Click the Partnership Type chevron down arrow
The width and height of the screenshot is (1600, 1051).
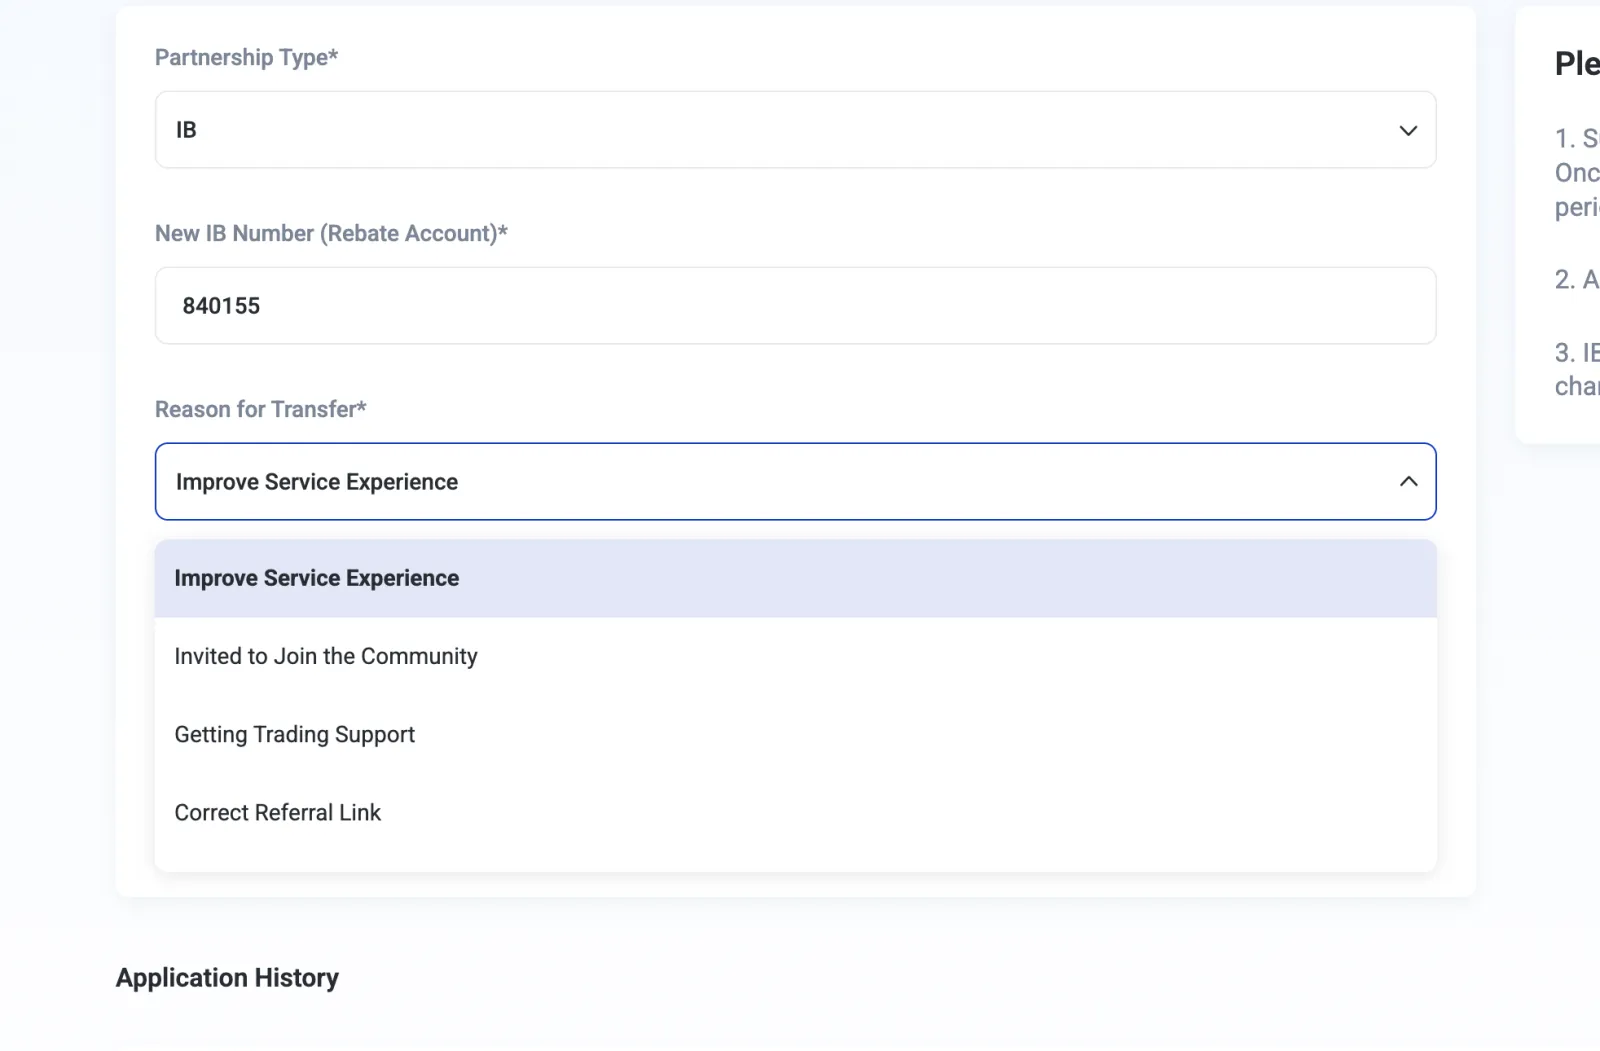click(1408, 130)
